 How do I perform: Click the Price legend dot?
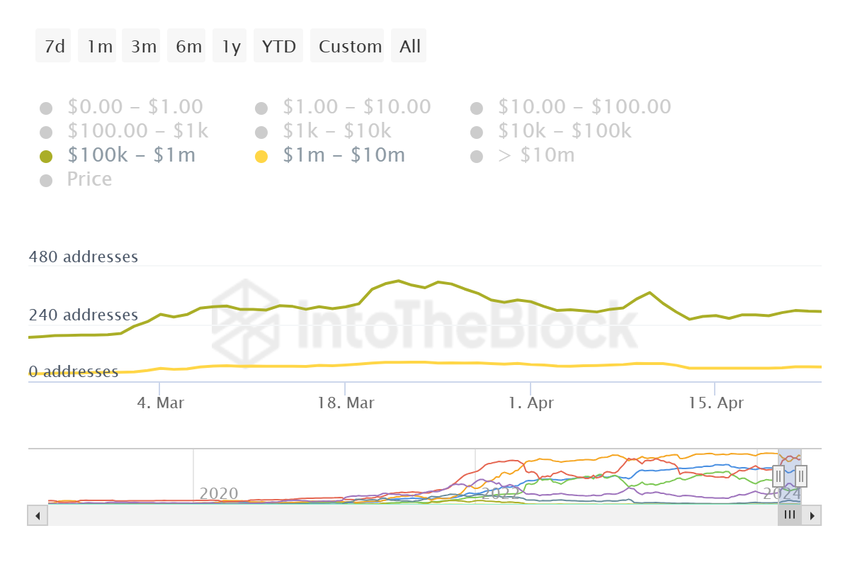click(x=46, y=180)
